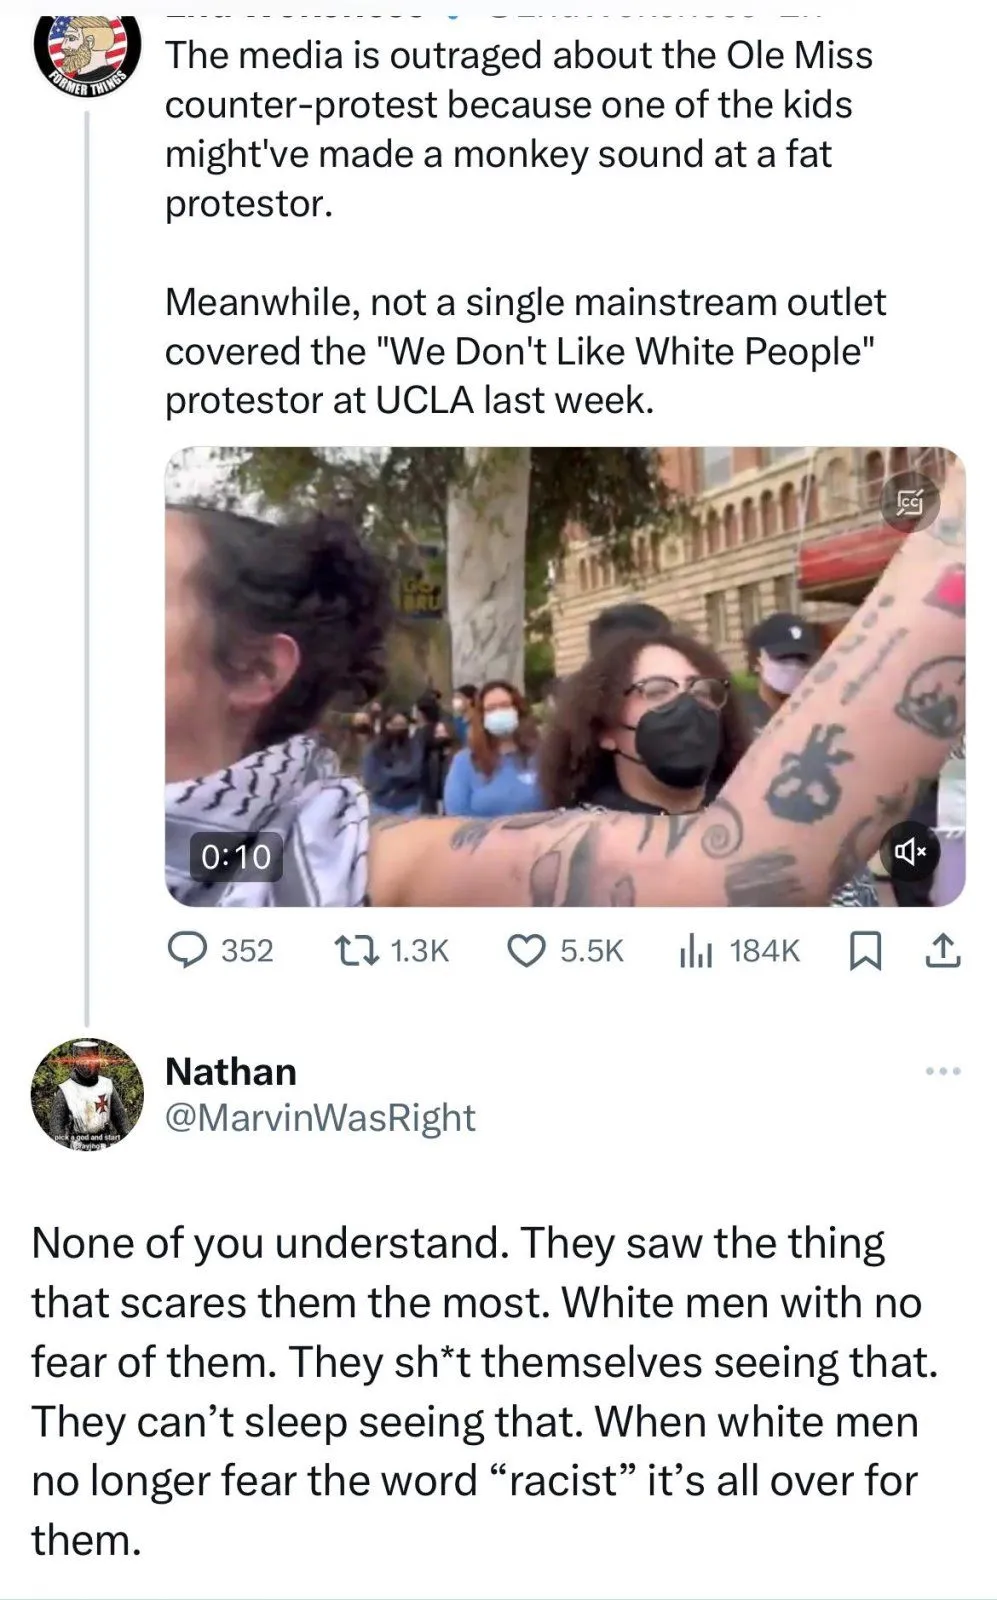Open the Former Things profile avatar

coord(87,48)
